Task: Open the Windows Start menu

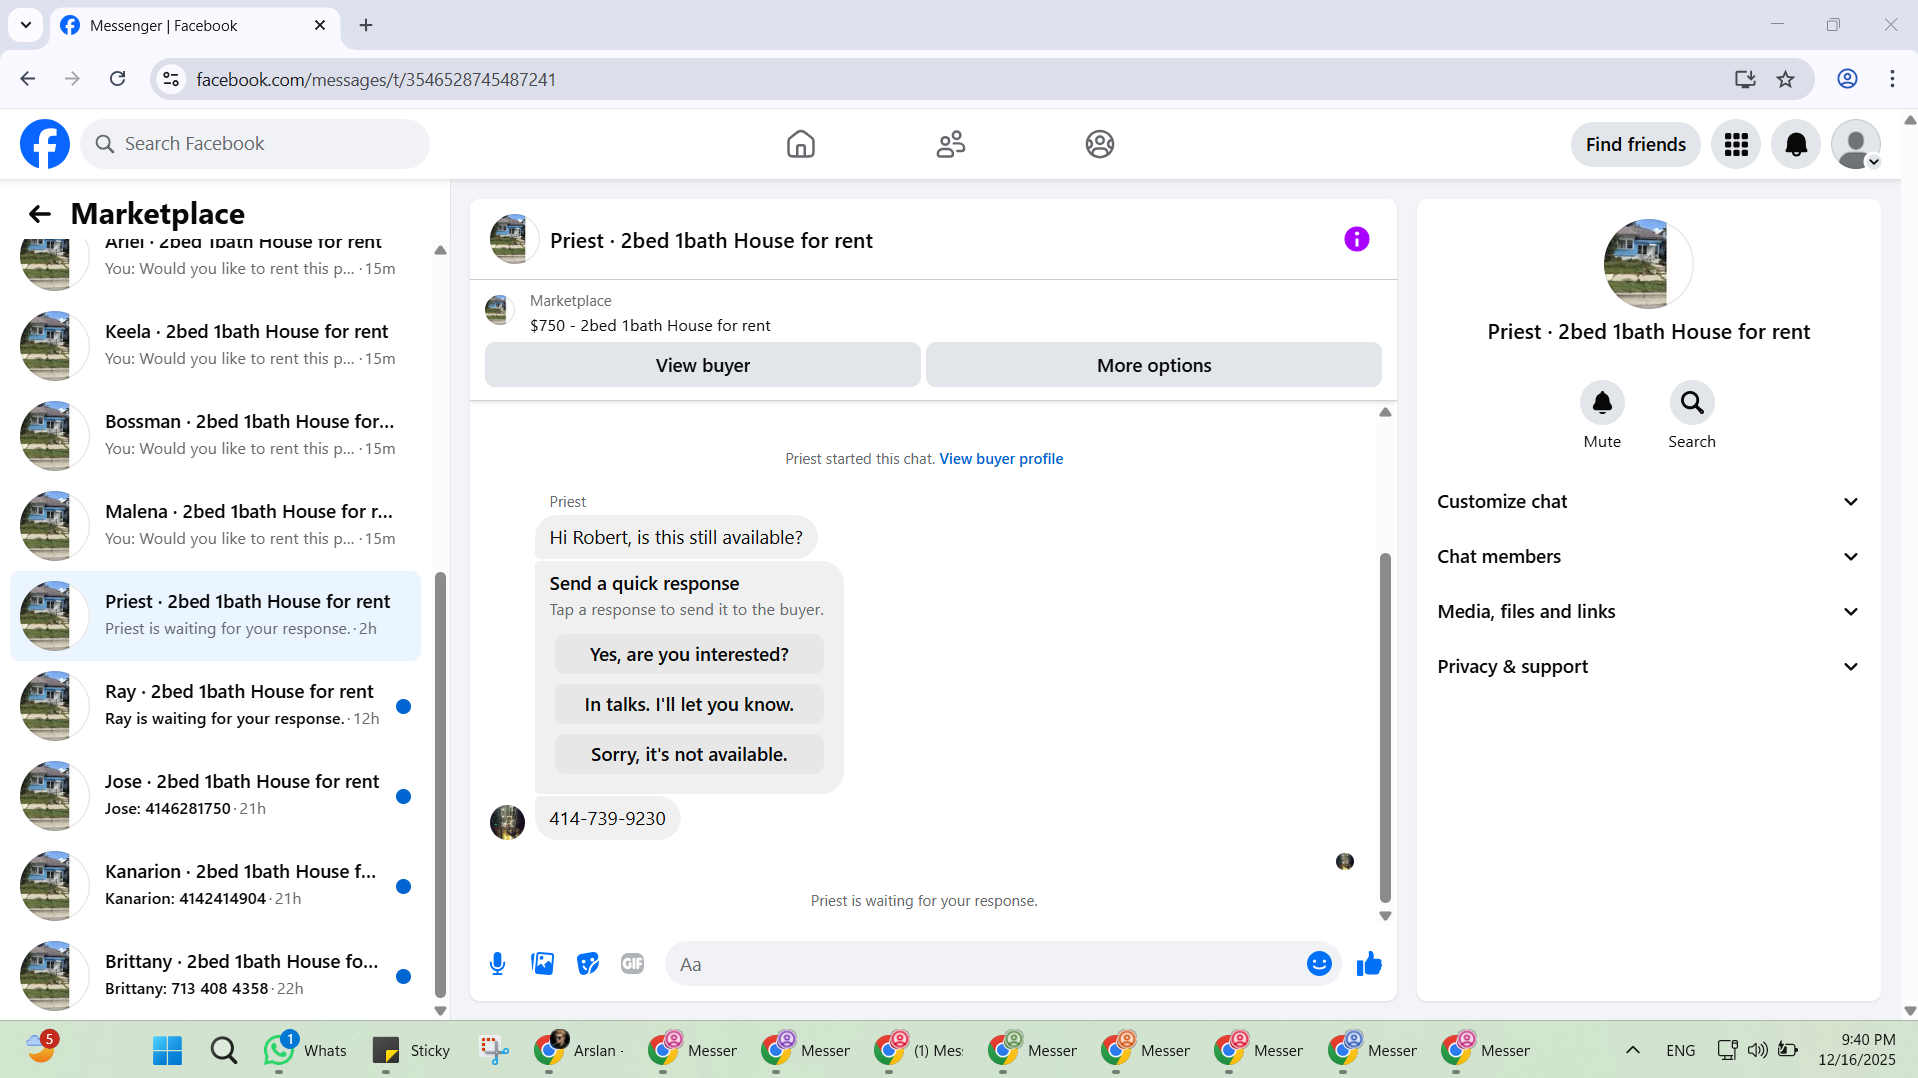Action: pyautogui.click(x=167, y=1050)
